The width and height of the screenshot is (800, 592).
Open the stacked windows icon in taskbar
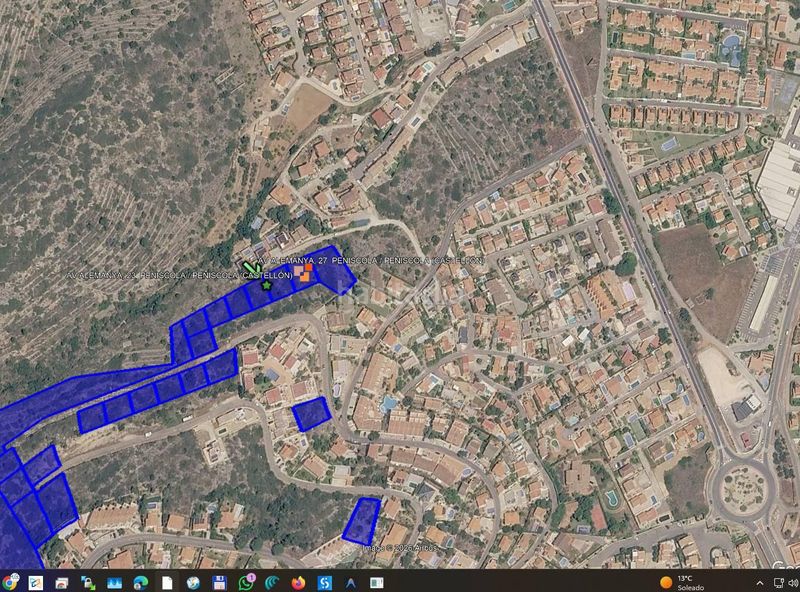tap(62, 582)
